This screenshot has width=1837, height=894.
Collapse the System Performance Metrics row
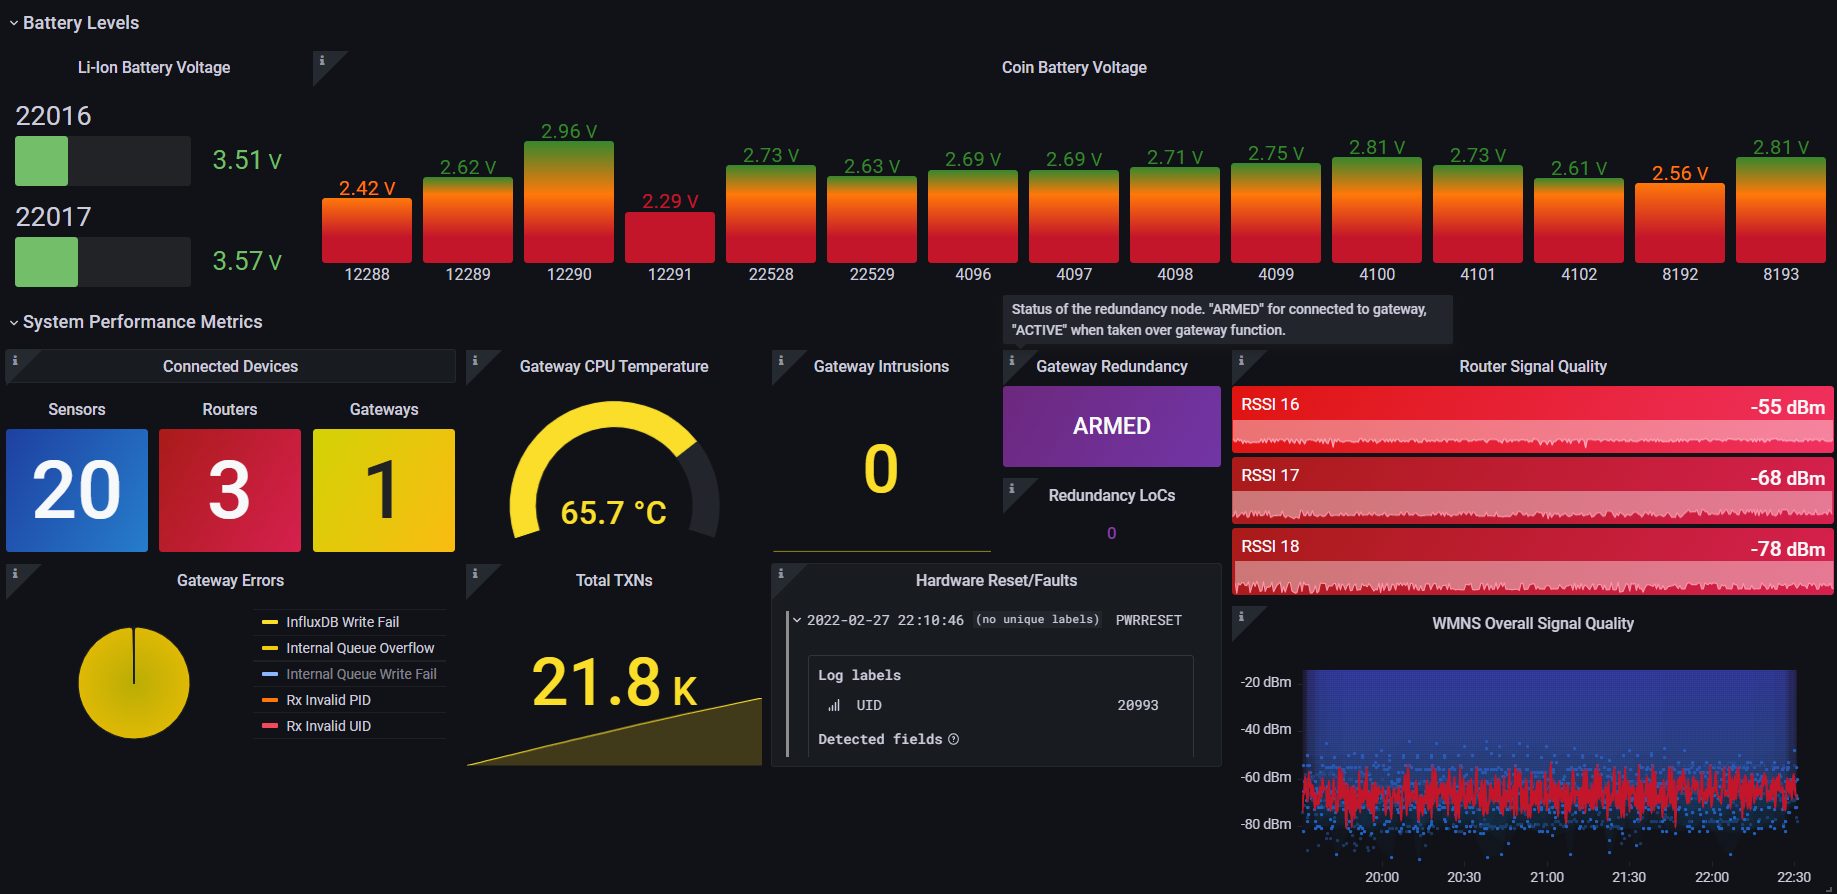tap(14, 322)
